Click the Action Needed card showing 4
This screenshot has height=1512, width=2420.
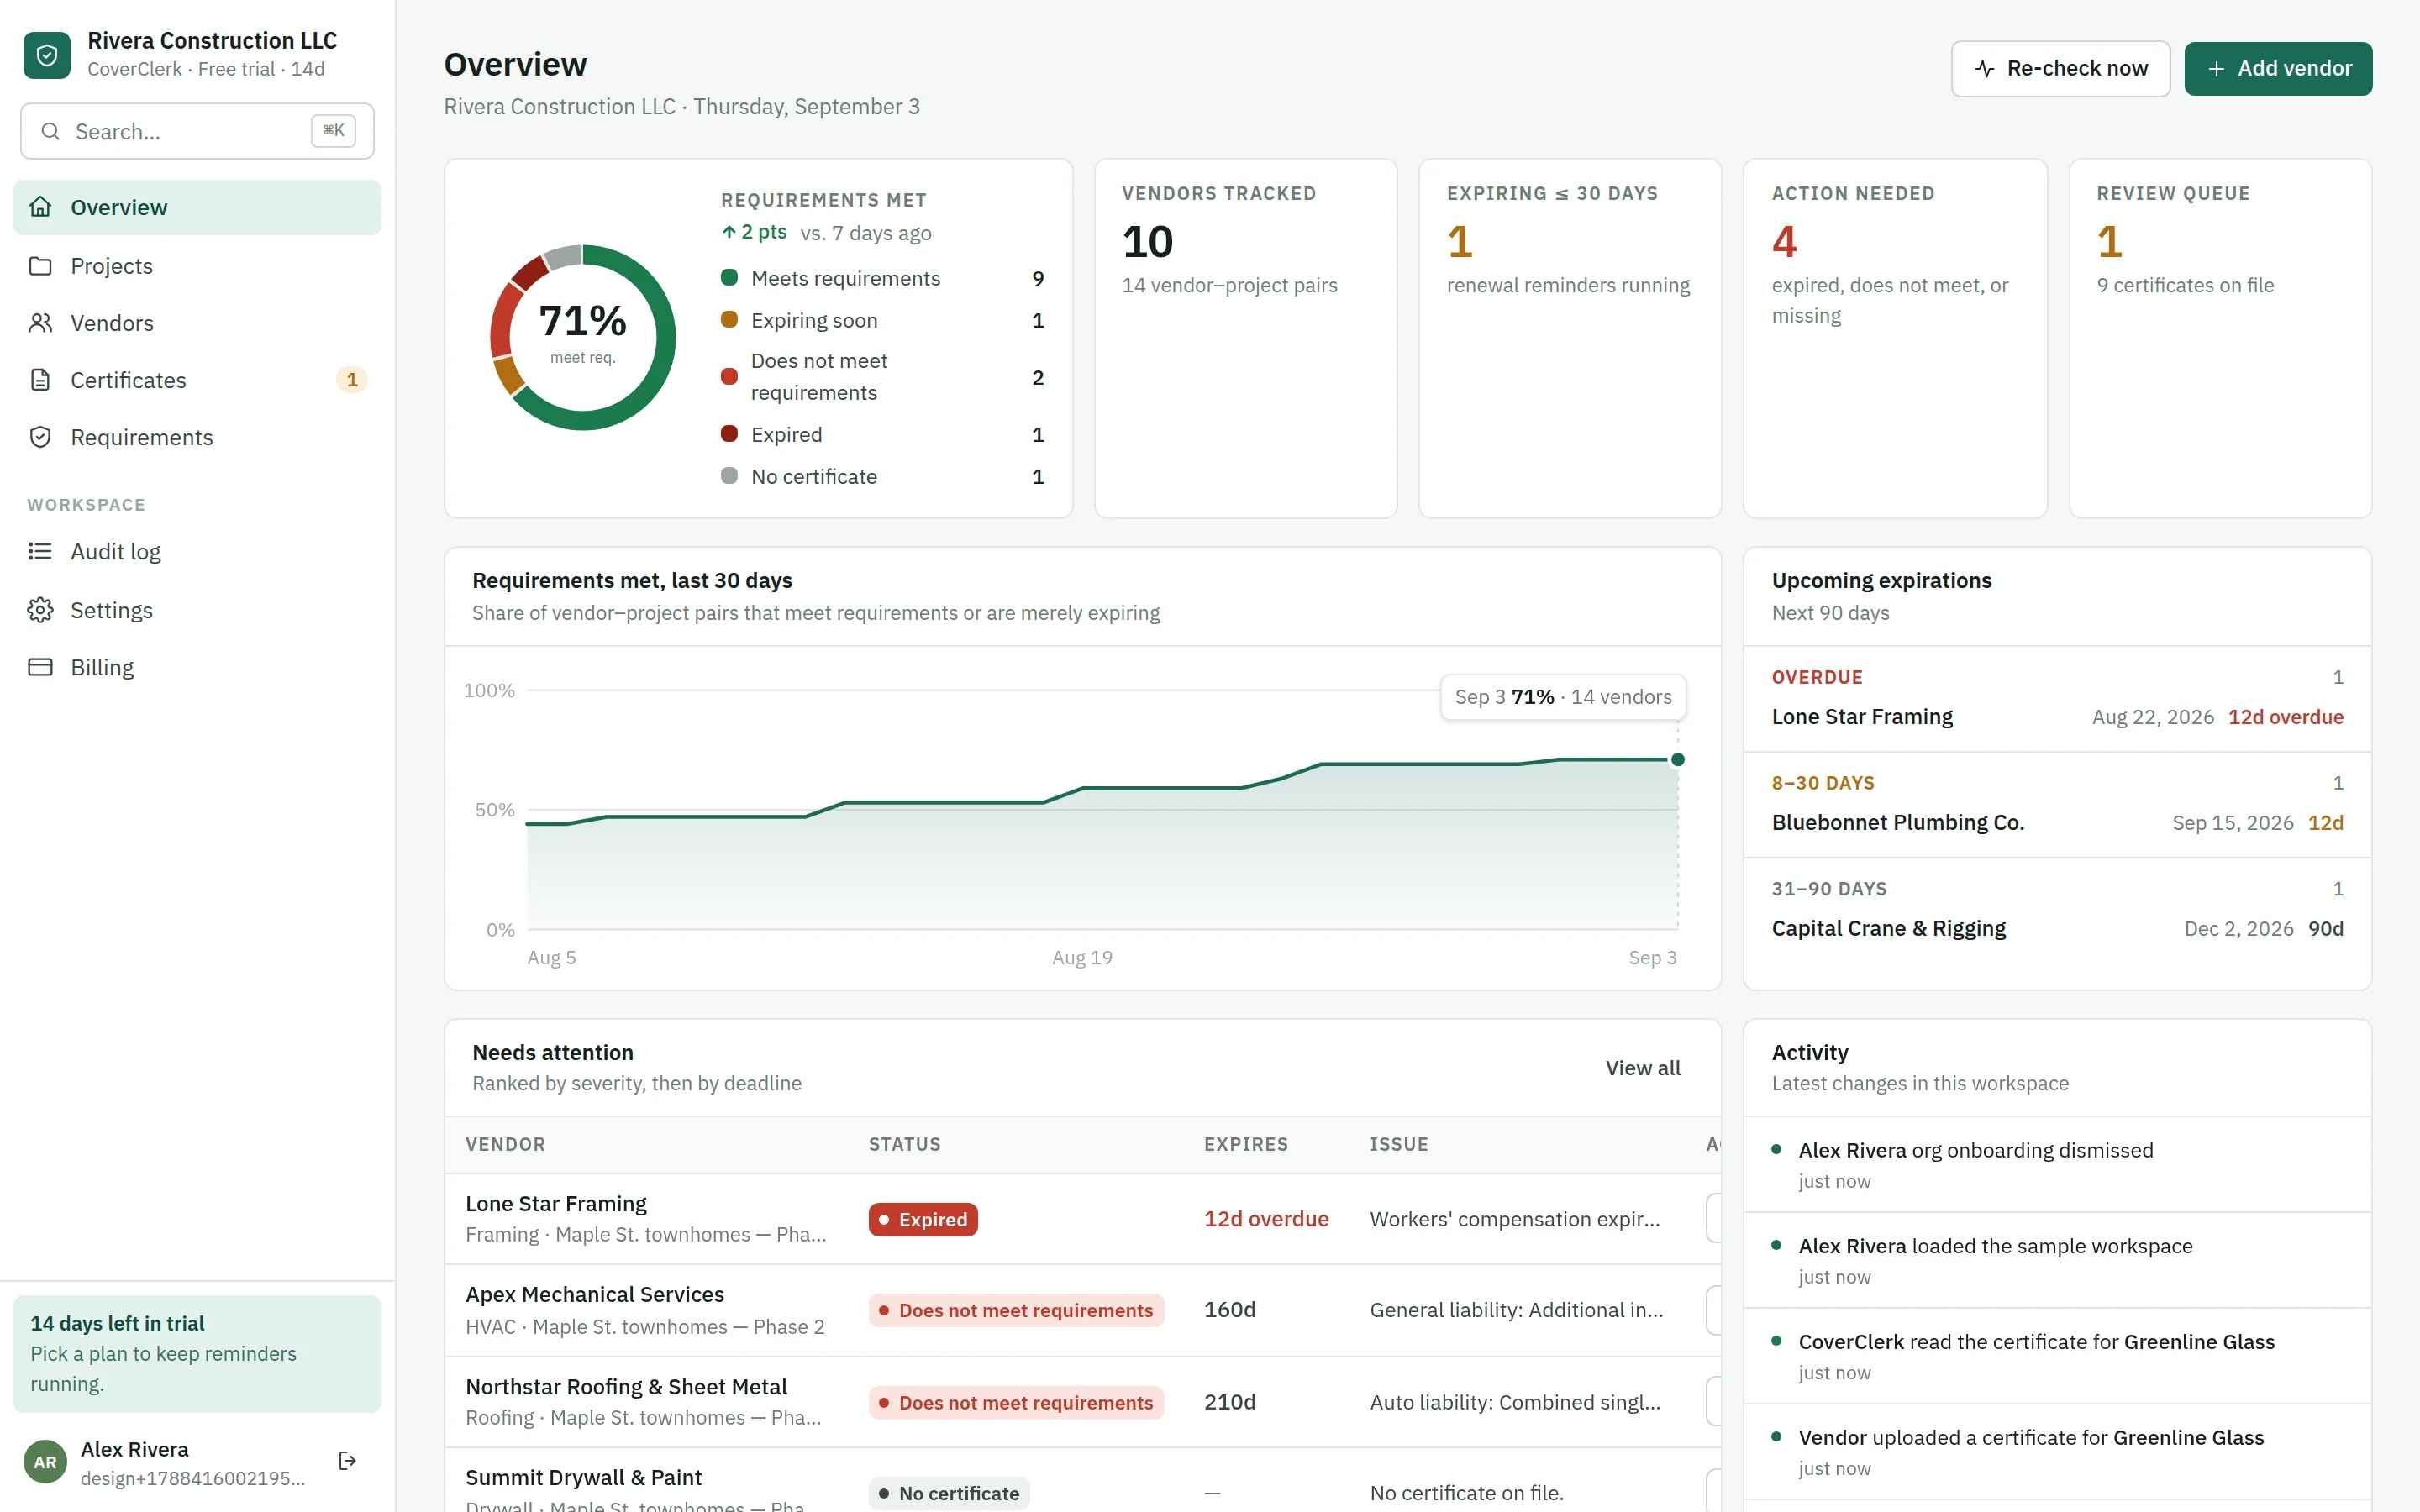(x=1895, y=338)
